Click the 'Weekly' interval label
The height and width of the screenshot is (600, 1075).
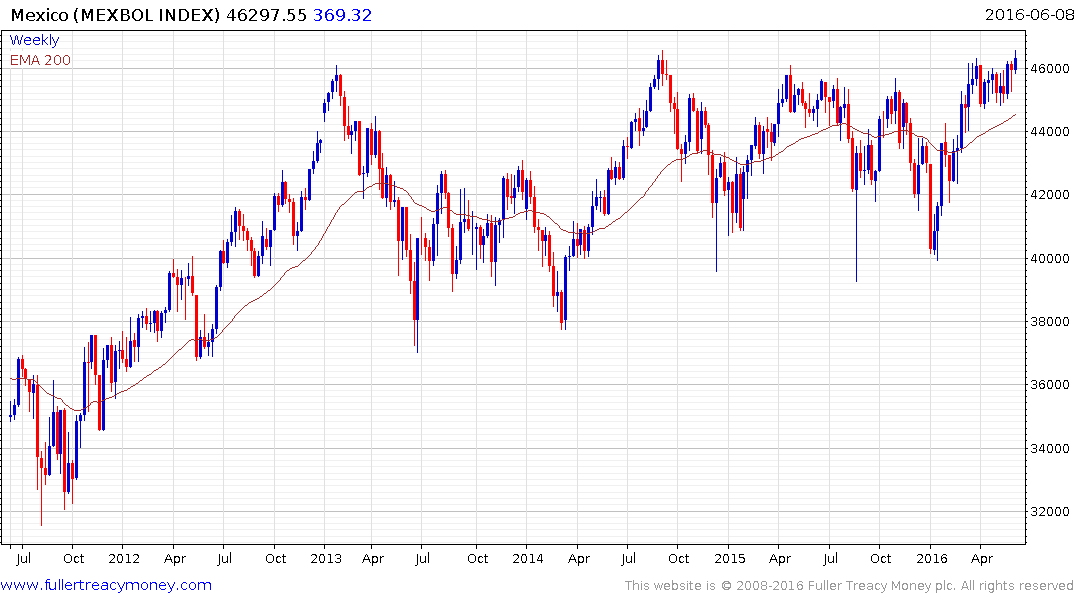coord(34,40)
